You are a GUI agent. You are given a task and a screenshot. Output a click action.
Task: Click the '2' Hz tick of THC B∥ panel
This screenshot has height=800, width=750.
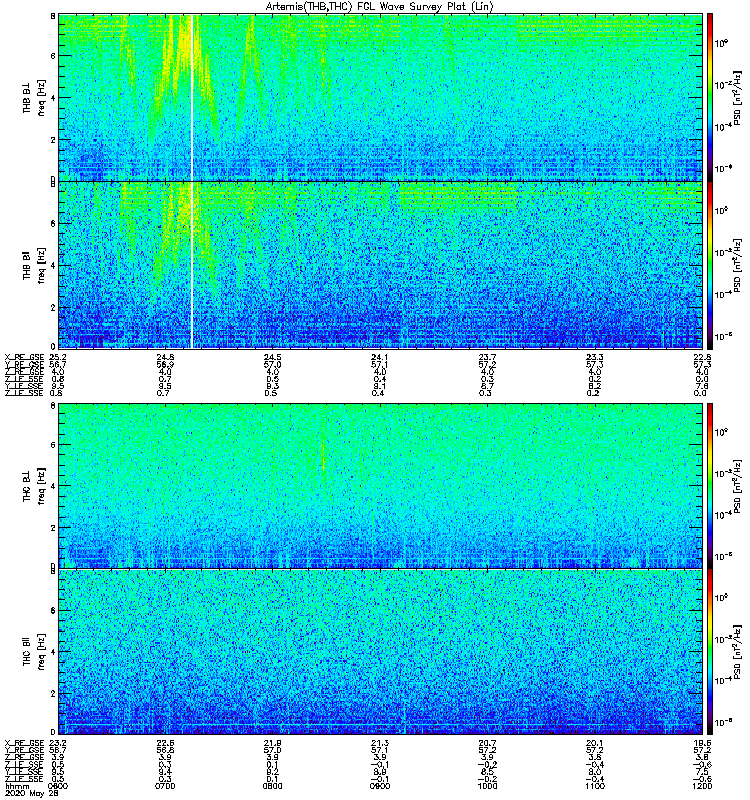coord(53,693)
